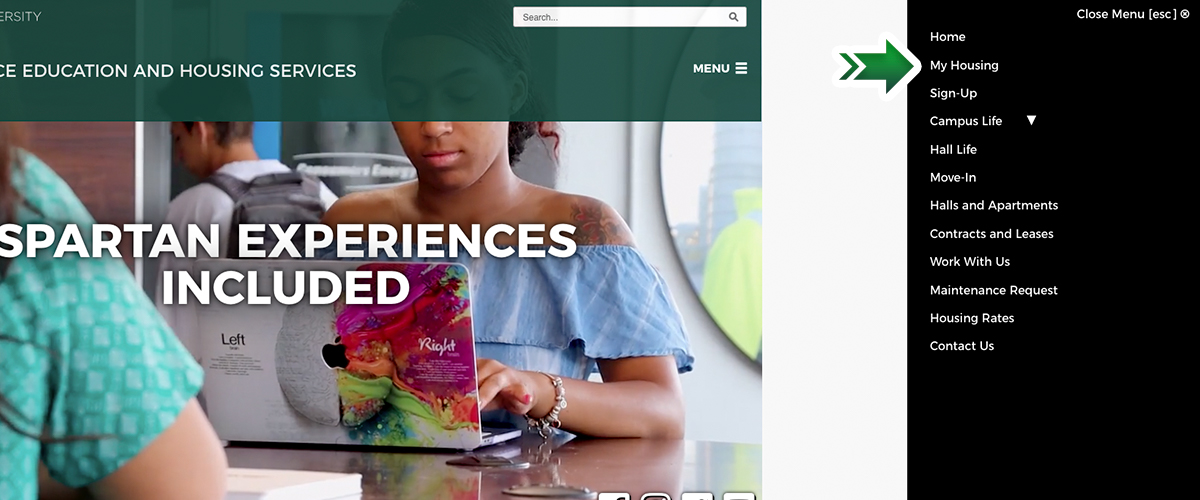Screen dimensions: 1200x500
Task: View Contracts and Leases
Action: coord(992,233)
